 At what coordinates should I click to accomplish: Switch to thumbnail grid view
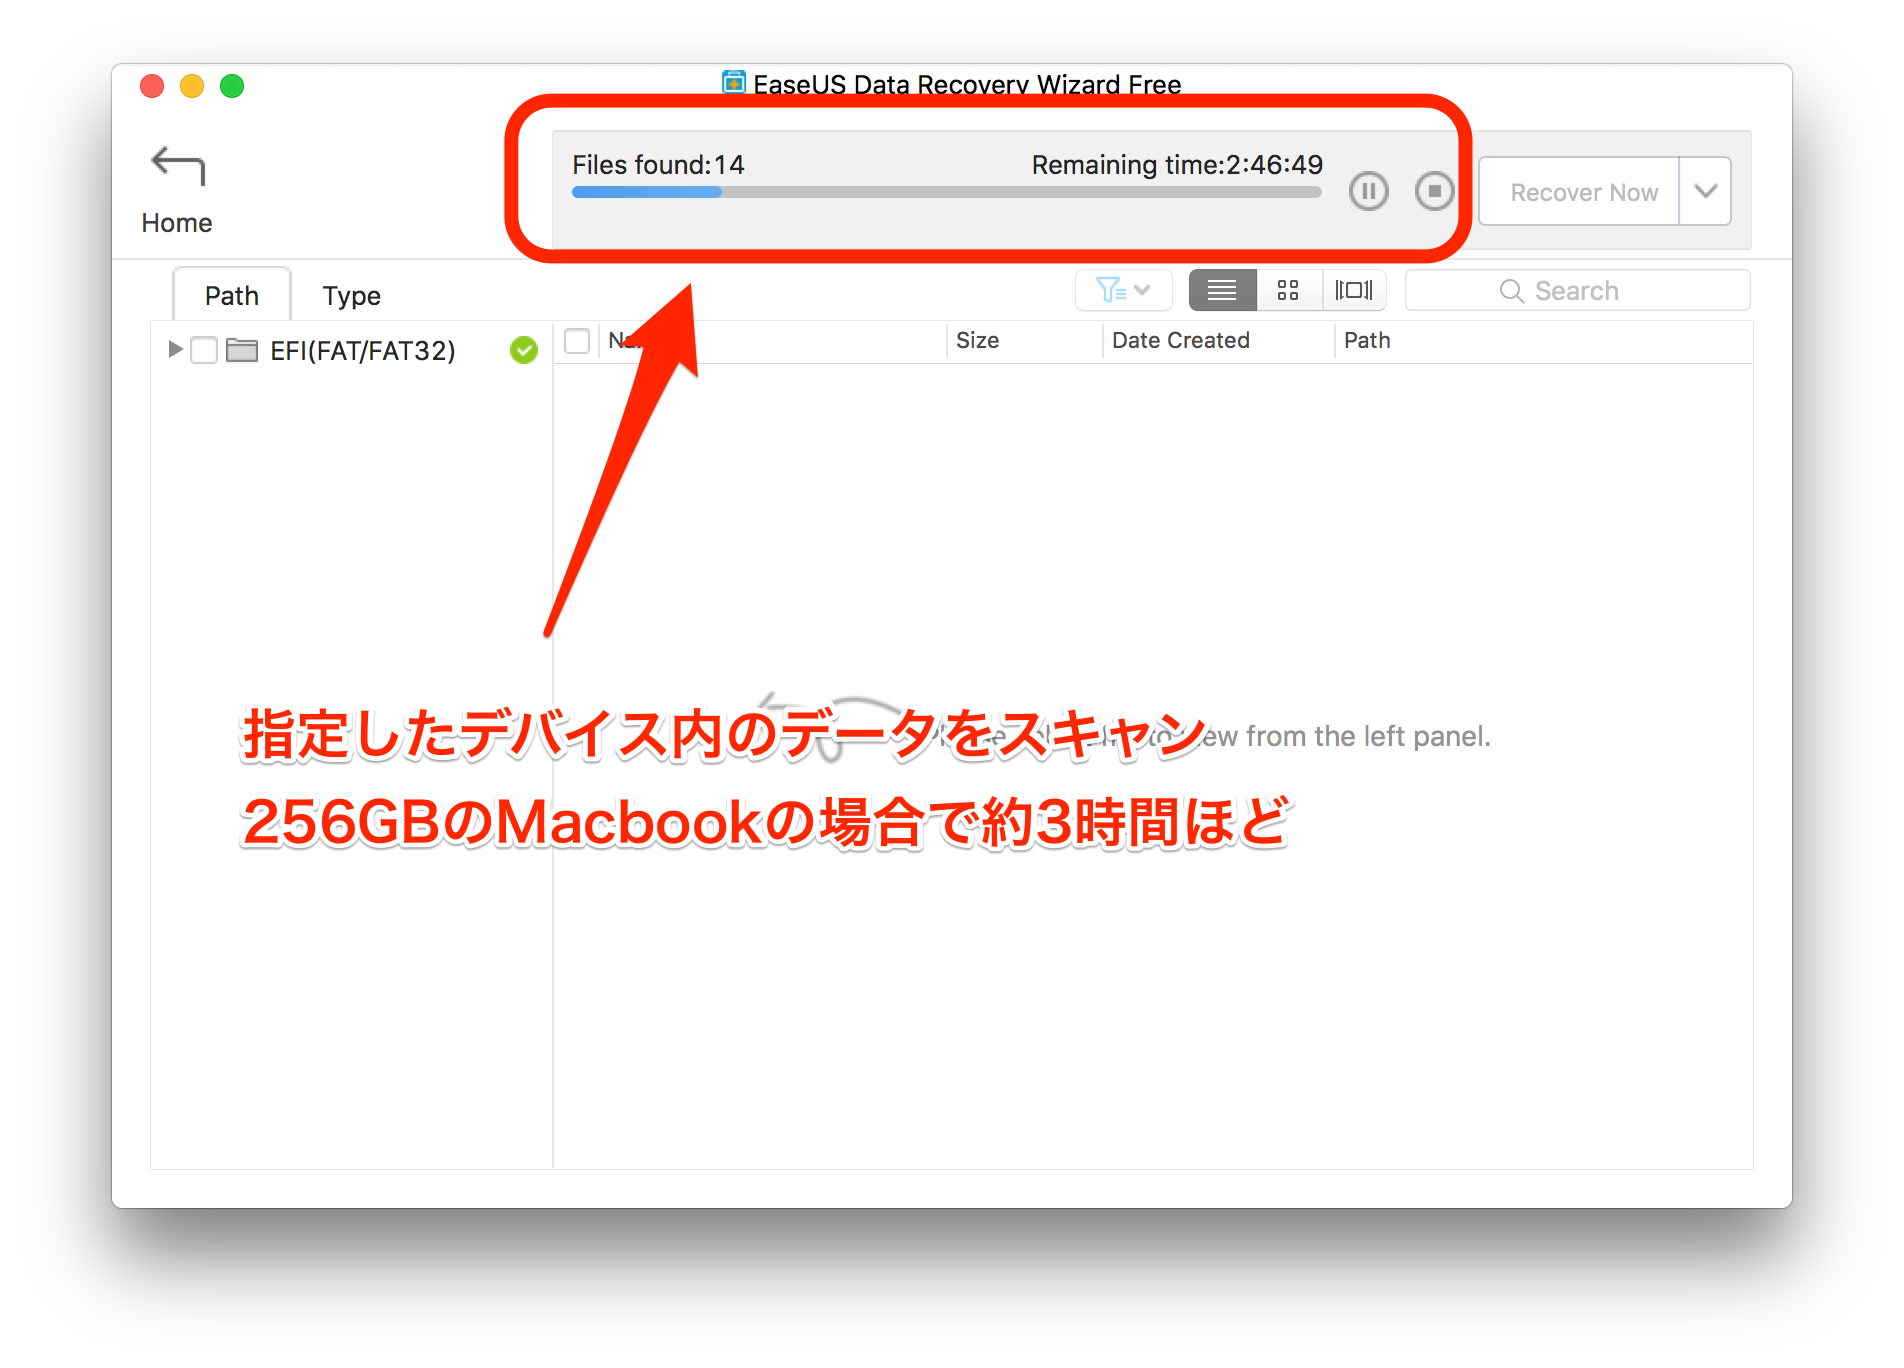[1288, 291]
